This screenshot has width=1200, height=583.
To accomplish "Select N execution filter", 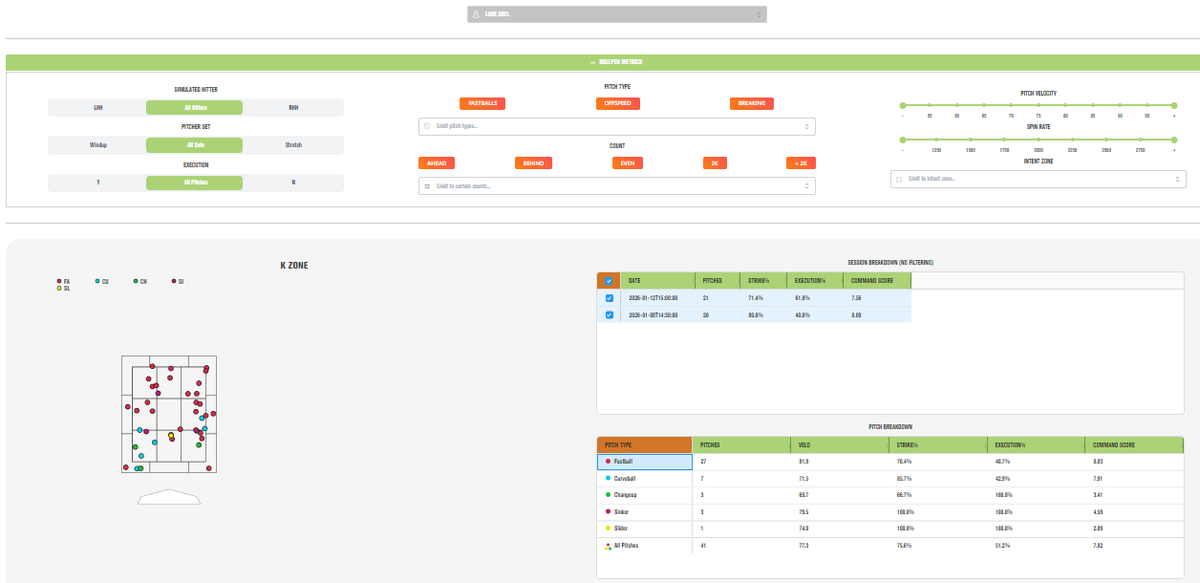I will pyautogui.click(x=293, y=183).
